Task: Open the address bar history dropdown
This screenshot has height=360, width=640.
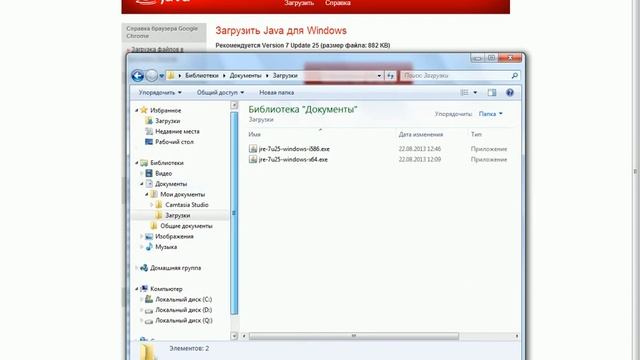Action: 379,76
